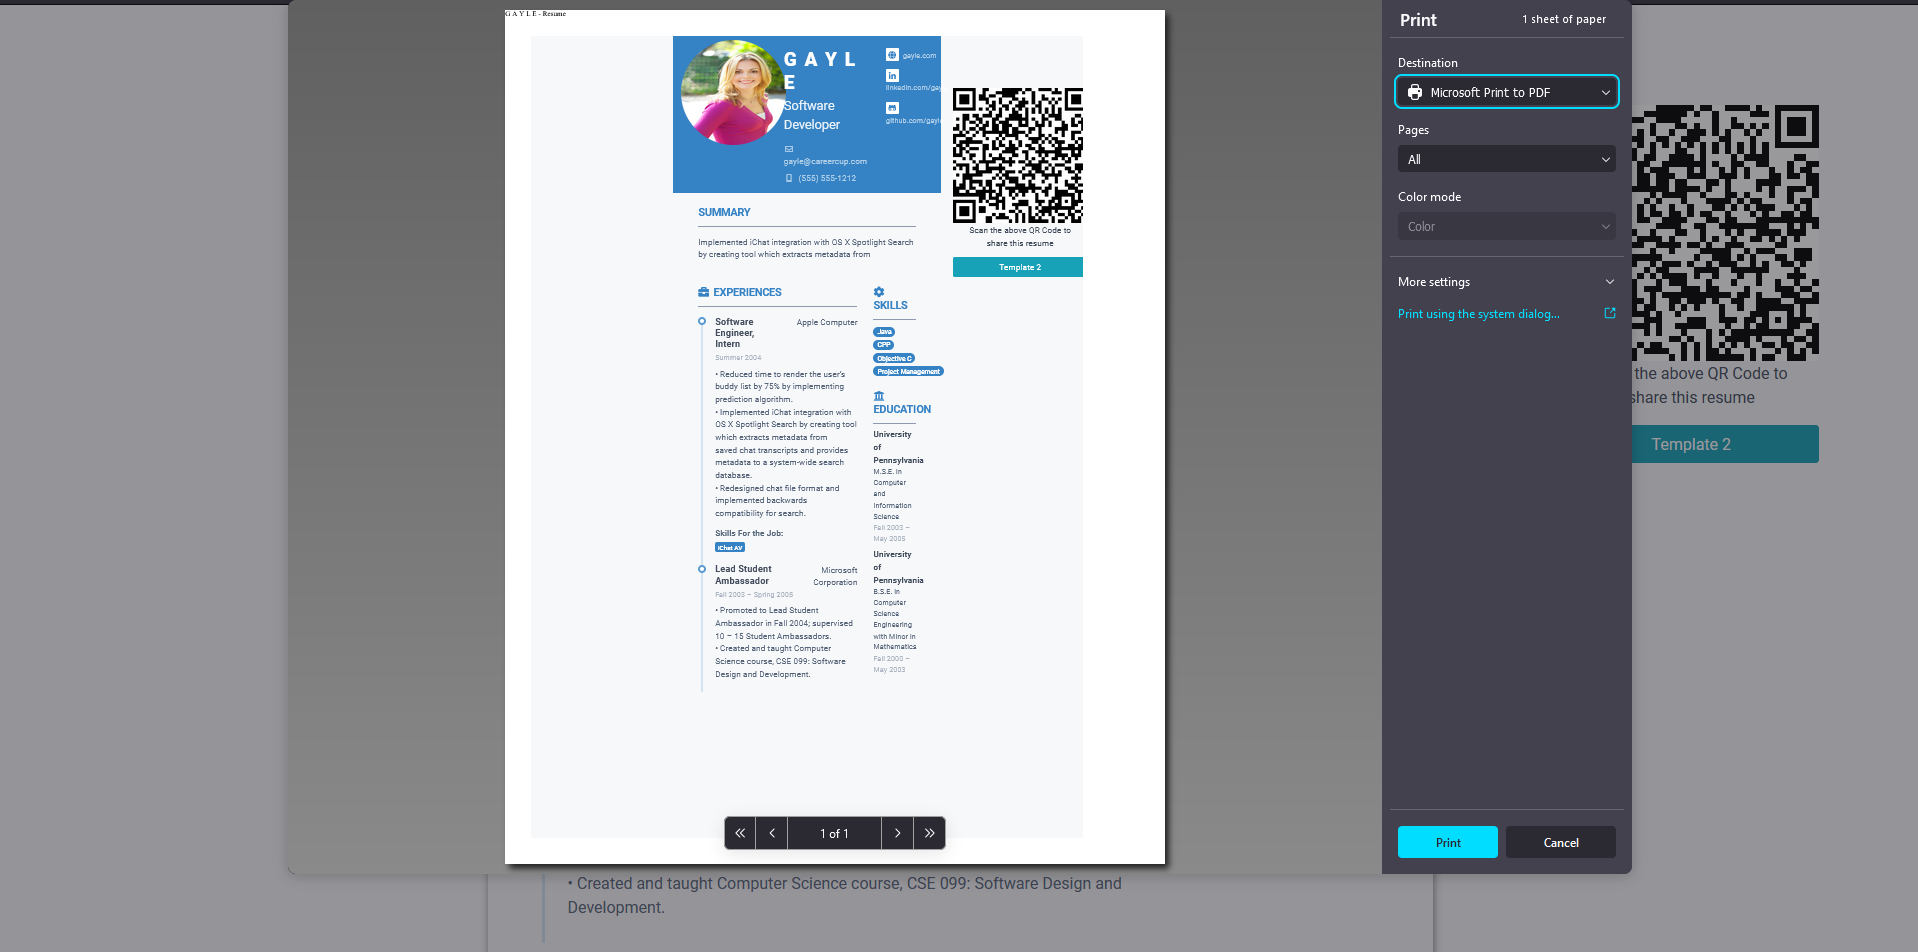Go to first page in preview
This screenshot has width=1918, height=952.
[x=740, y=833]
